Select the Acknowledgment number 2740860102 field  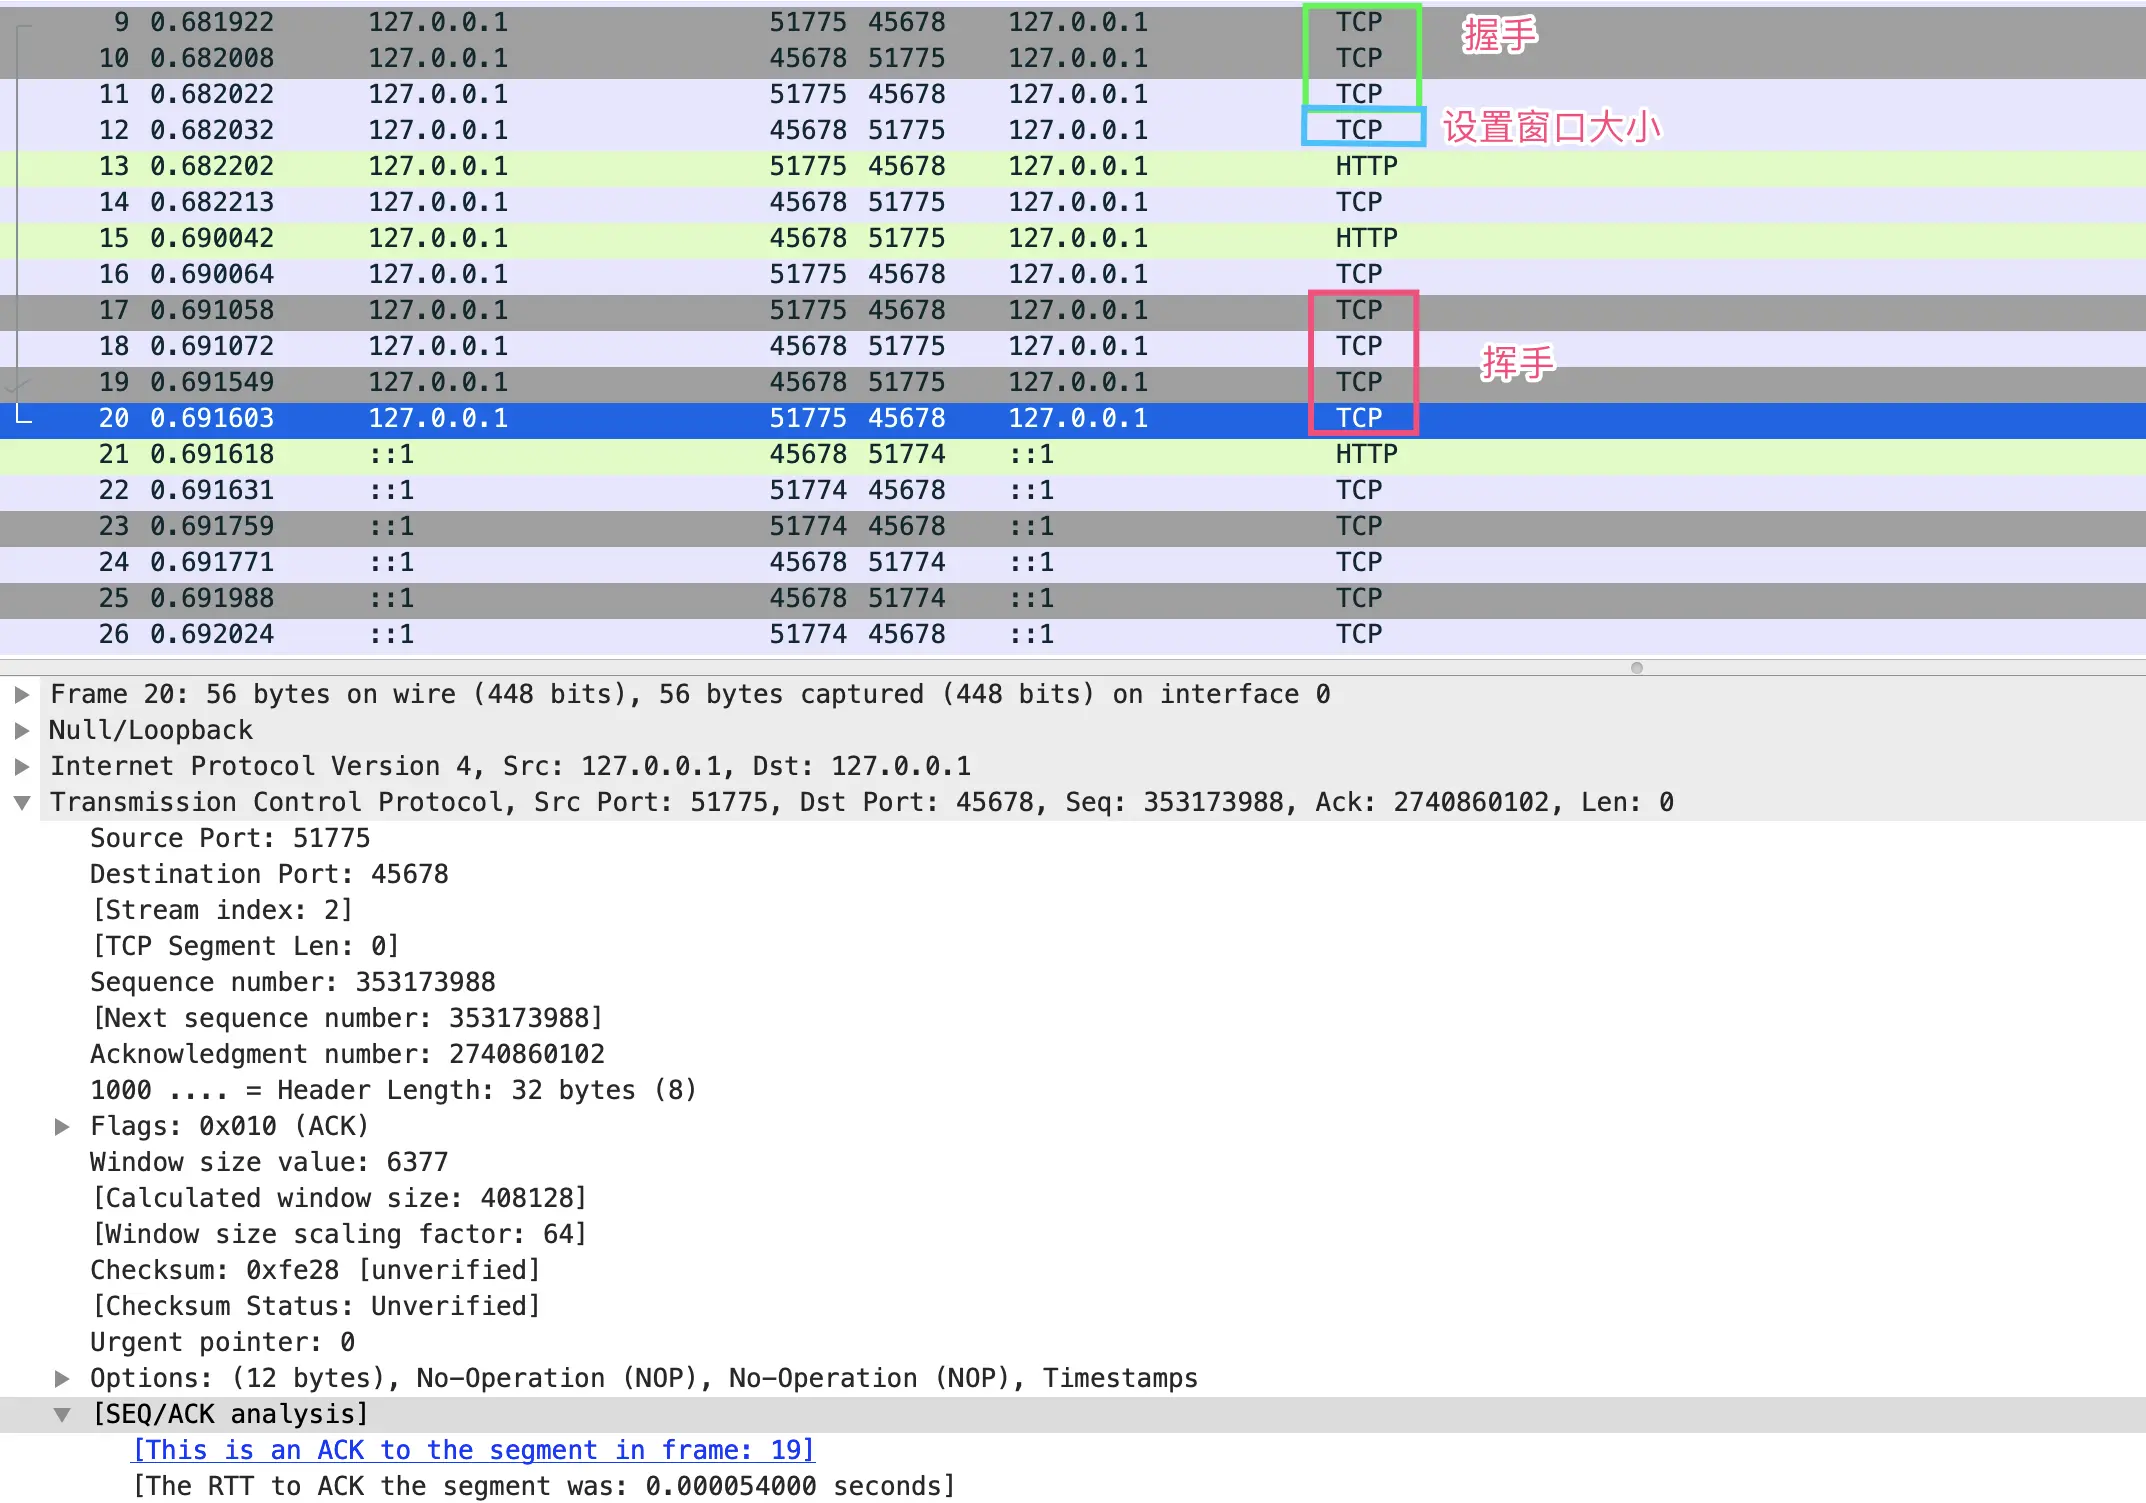[346, 1054]
